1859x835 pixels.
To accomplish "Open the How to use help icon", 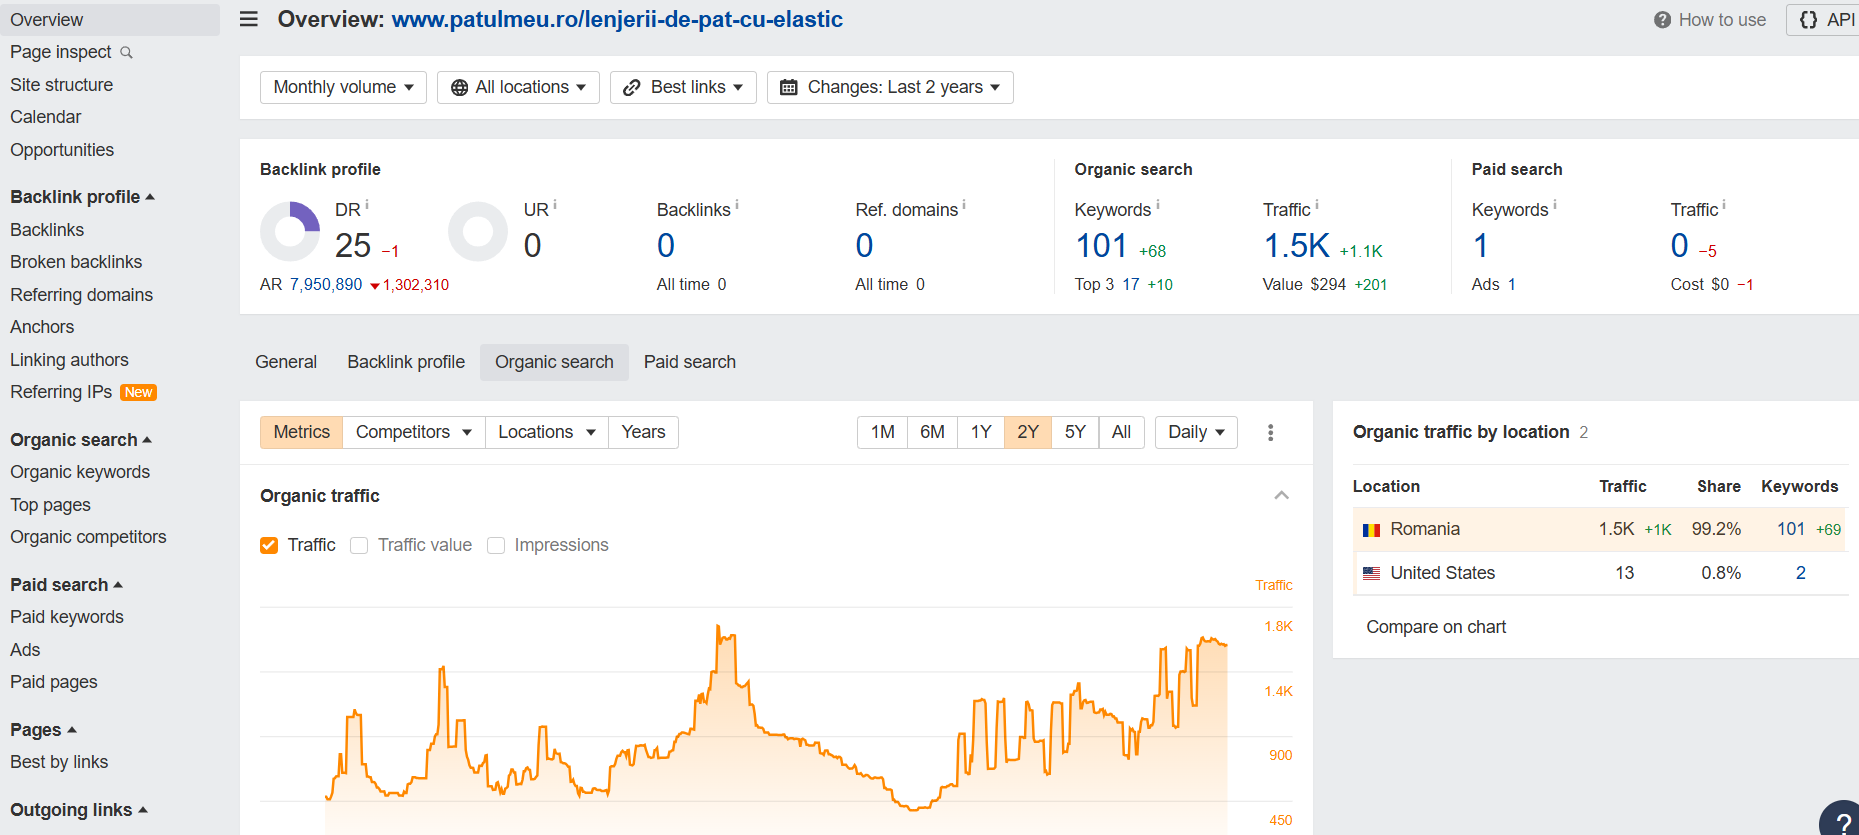I will (x=1662, y=20).
